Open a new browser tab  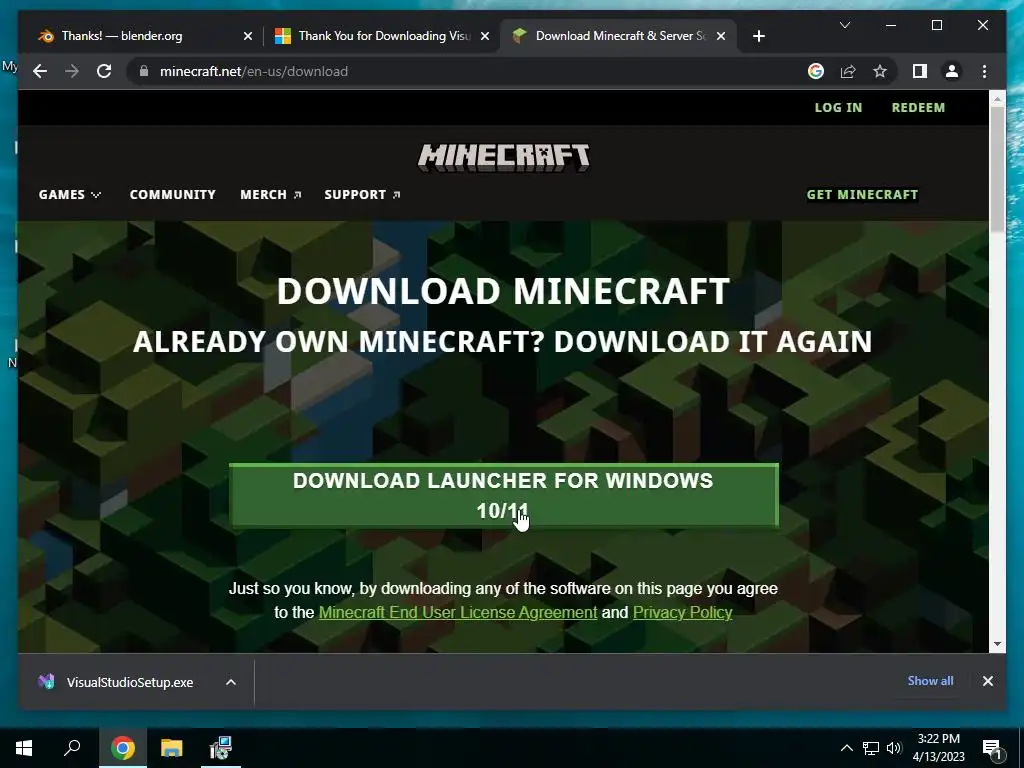[758, 36]
